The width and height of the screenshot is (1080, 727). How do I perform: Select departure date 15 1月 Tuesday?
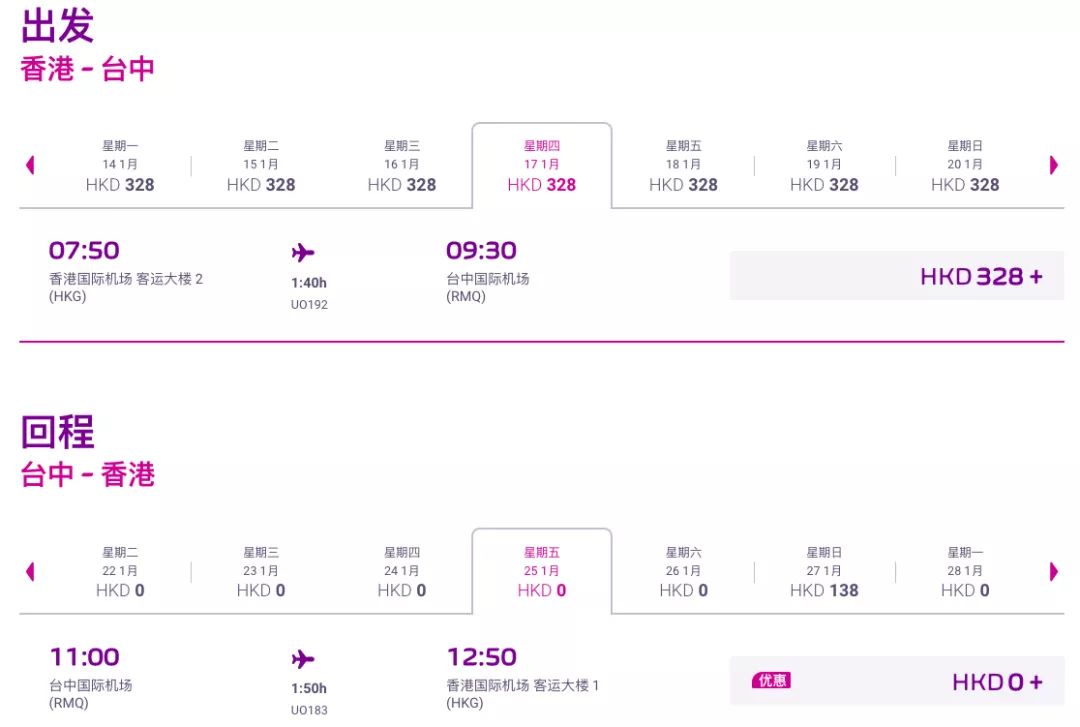261,166
